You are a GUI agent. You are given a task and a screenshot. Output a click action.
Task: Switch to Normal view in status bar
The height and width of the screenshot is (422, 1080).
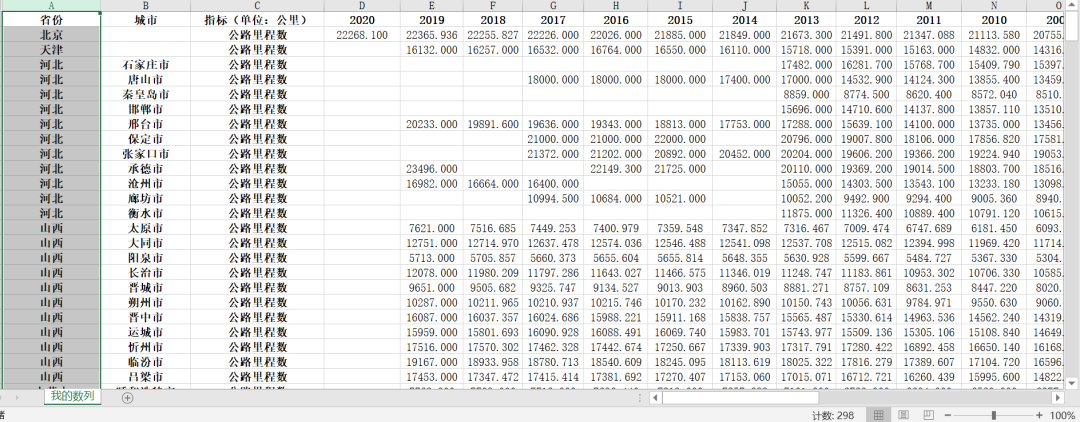pos(878,415)
